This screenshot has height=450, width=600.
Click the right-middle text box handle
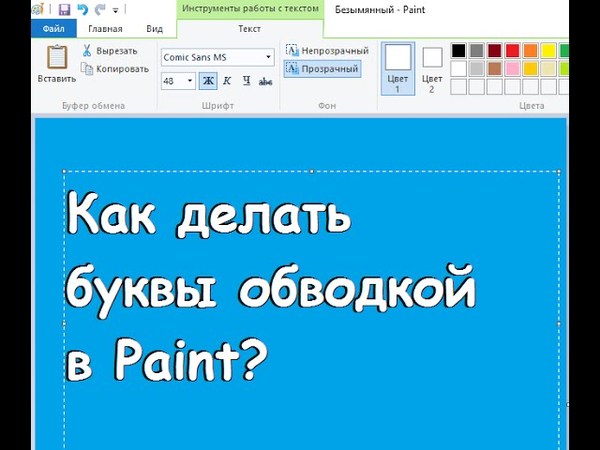(559, 324)
